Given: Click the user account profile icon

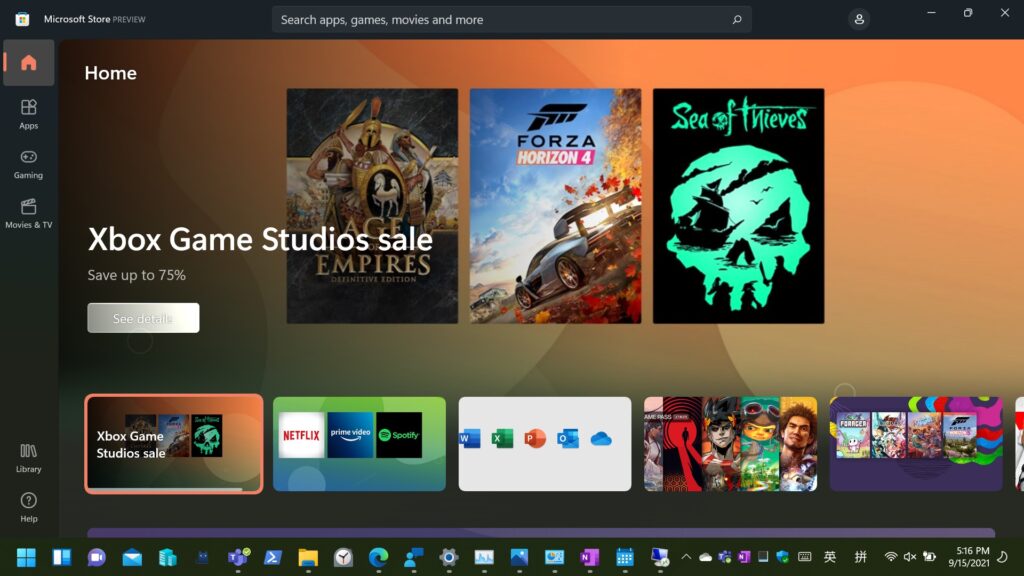Looking at the screenshot, I should click(859, 19).
